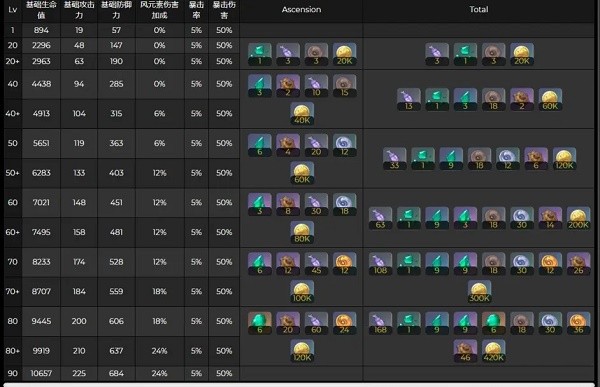Select the 80K Mora coin icon
The width and height of the screenshot is (600, 387).
tap(302, 232)
